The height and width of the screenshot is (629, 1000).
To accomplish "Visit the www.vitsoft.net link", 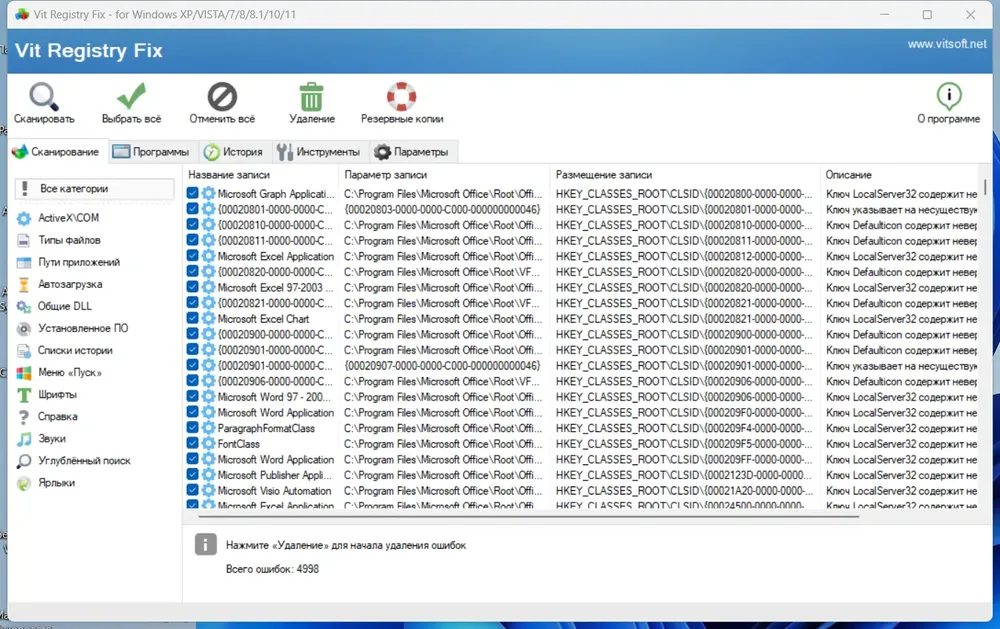I will point(946,44).
